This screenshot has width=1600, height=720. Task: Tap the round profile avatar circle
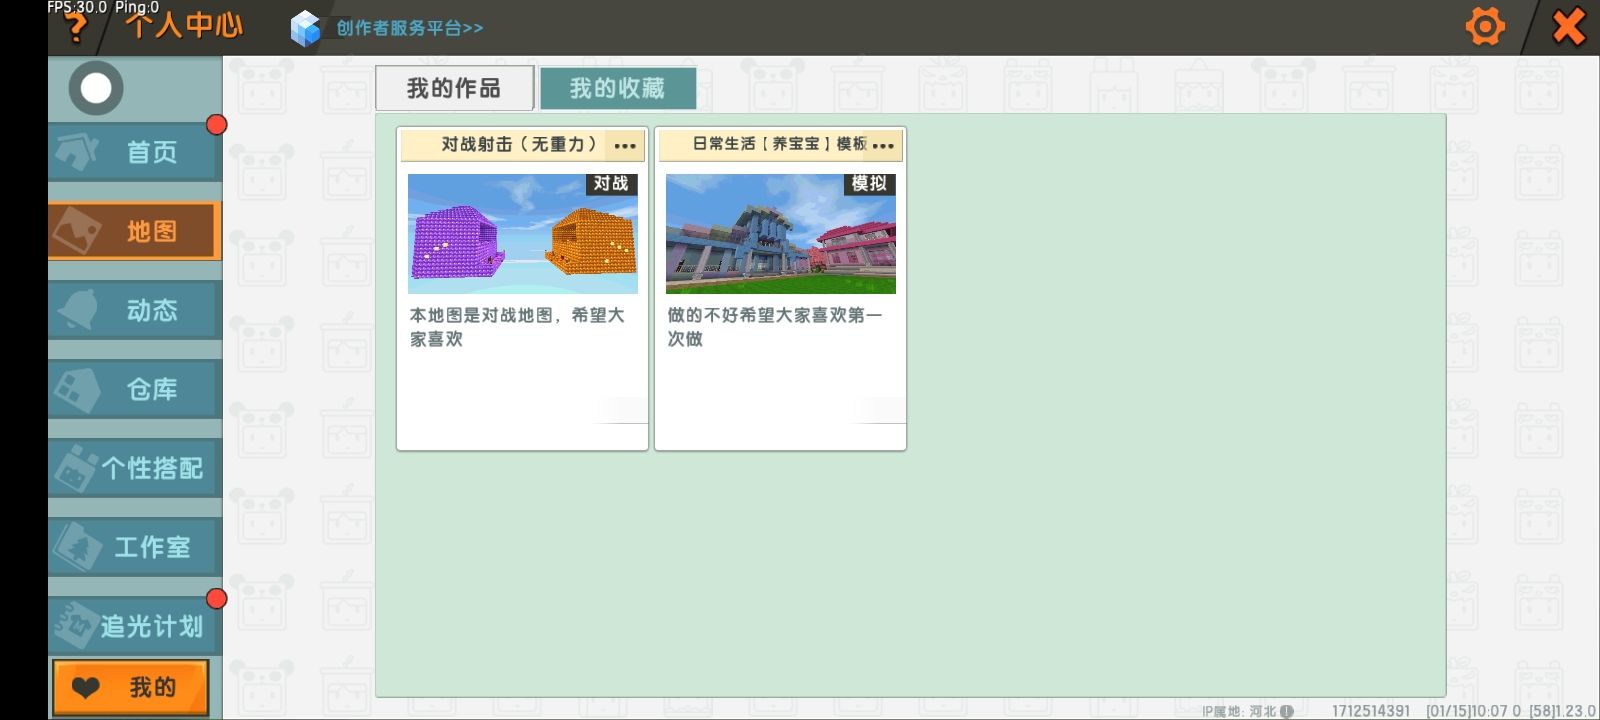click(96, 88)
